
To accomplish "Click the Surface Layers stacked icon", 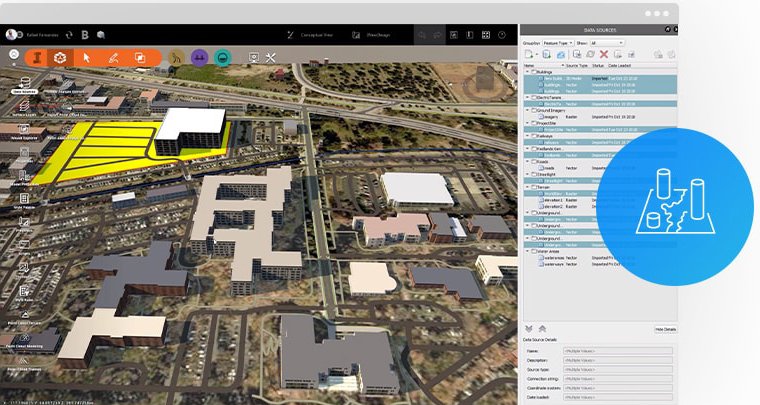I will coord(24,108).
